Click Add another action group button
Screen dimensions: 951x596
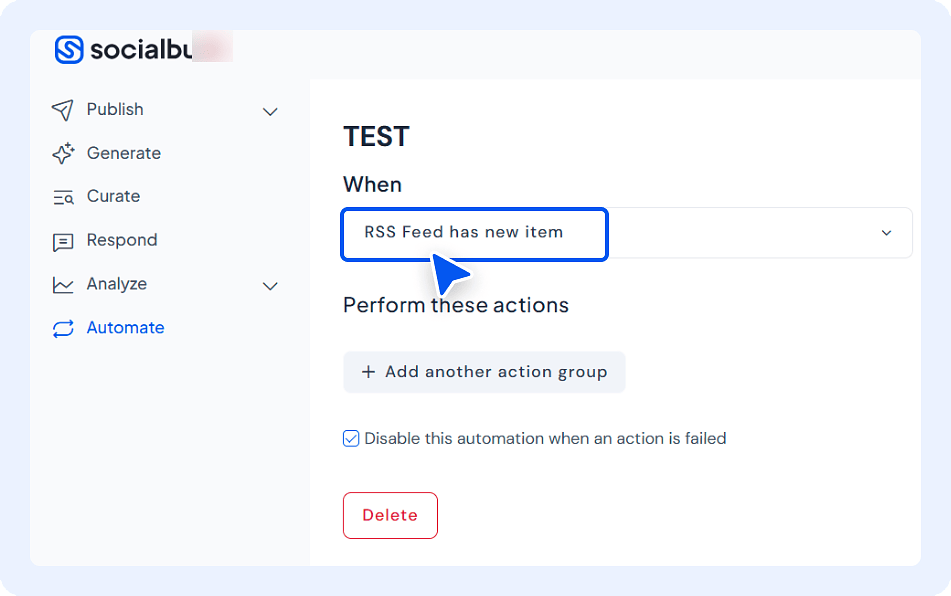pos(484,372)
